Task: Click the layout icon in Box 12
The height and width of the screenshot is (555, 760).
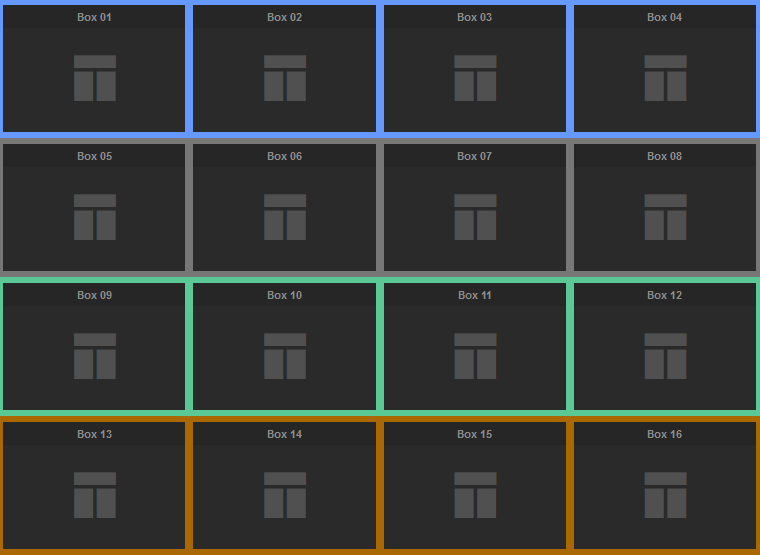Action: (x=665, y=356)
